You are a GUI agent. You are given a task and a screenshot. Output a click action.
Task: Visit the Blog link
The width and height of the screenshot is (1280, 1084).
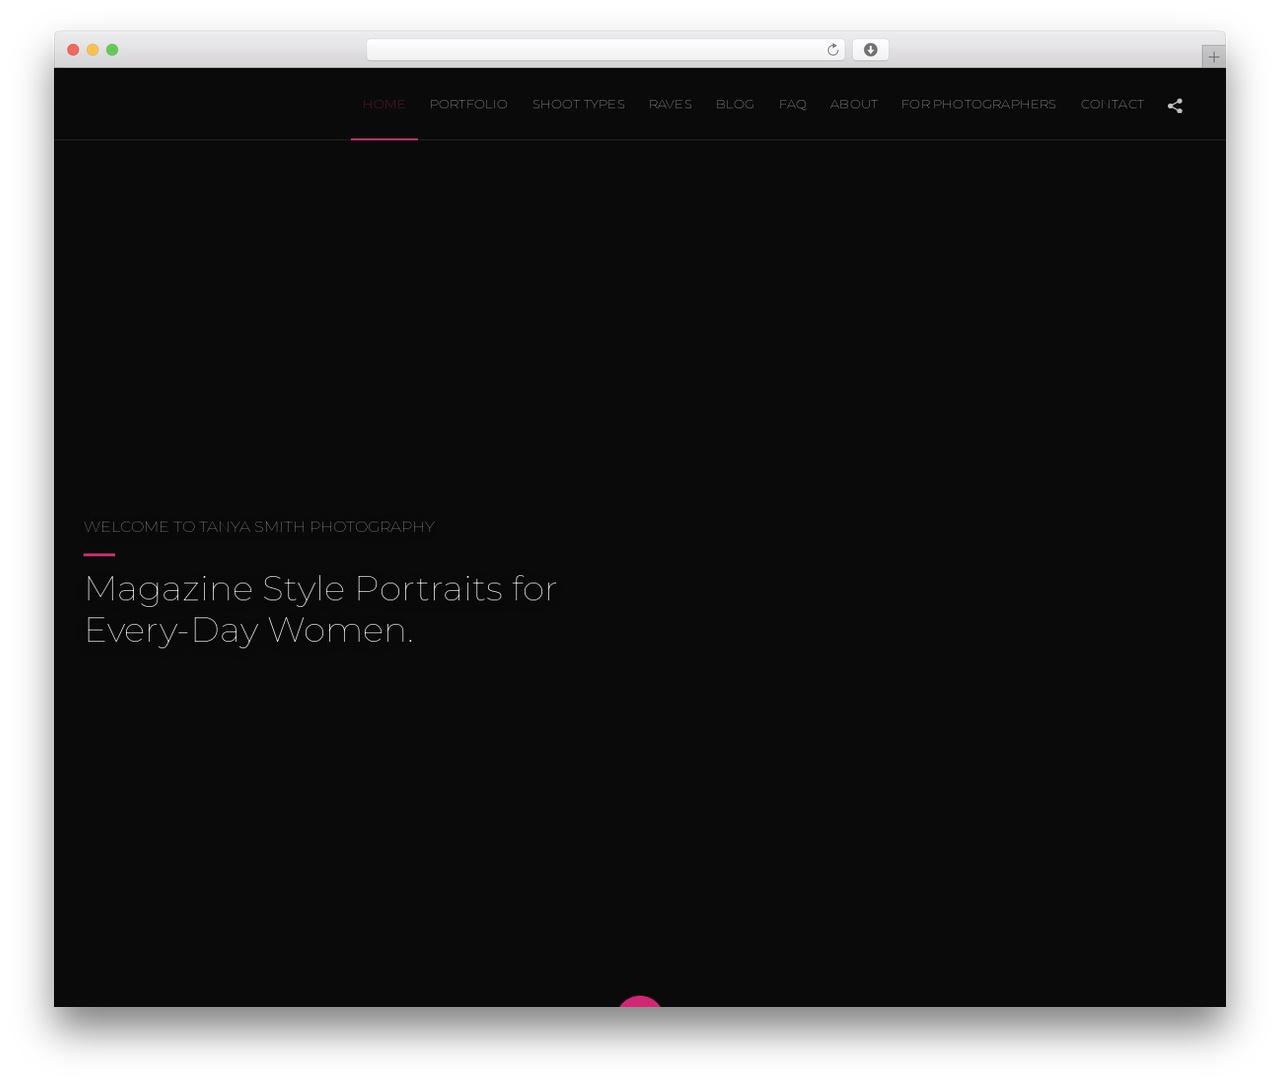735,104
